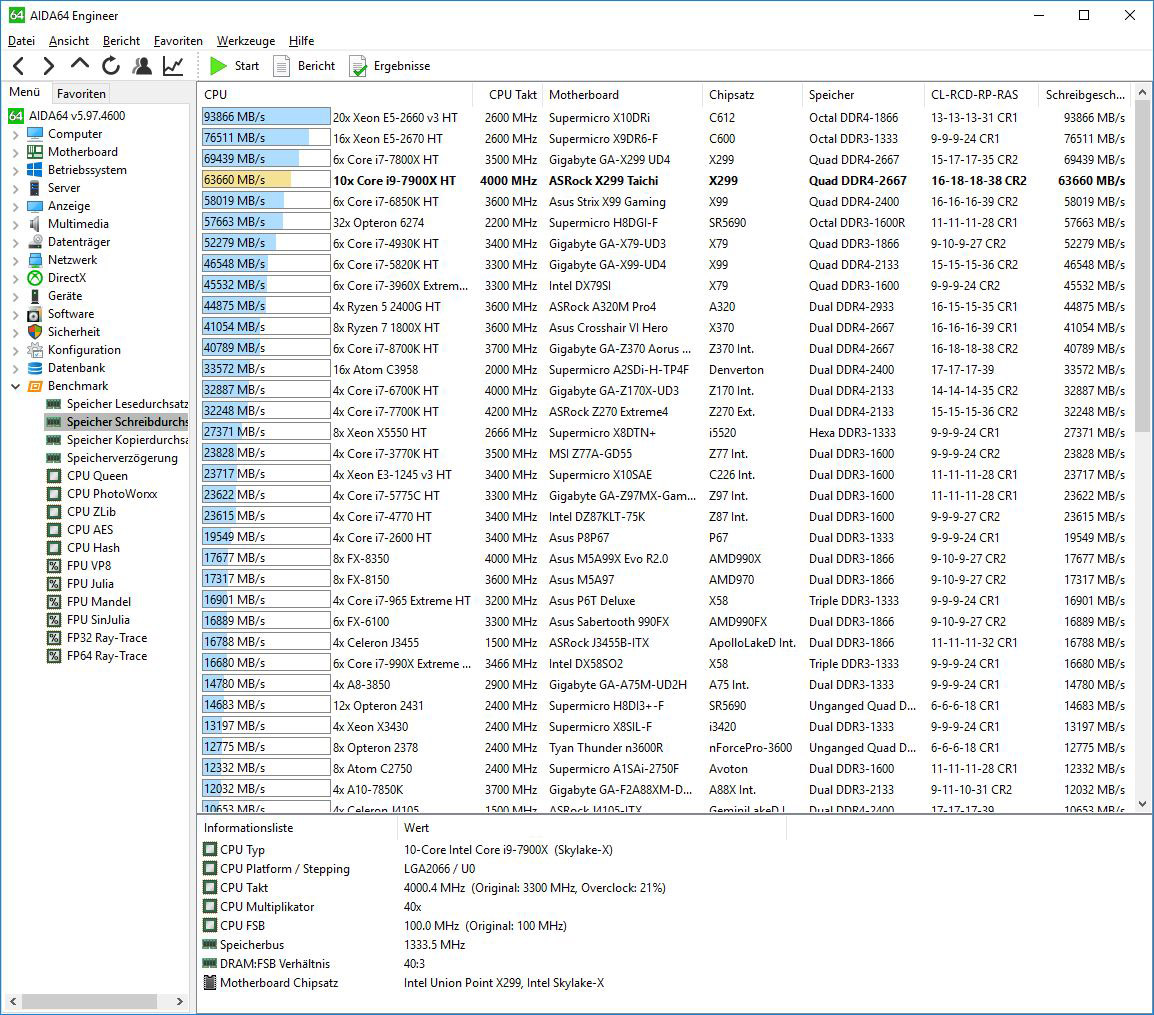Open Speicher Lesedurchsatz benchmark
The width and height of the screenshot is (1154, 1015).
[116, 404]
